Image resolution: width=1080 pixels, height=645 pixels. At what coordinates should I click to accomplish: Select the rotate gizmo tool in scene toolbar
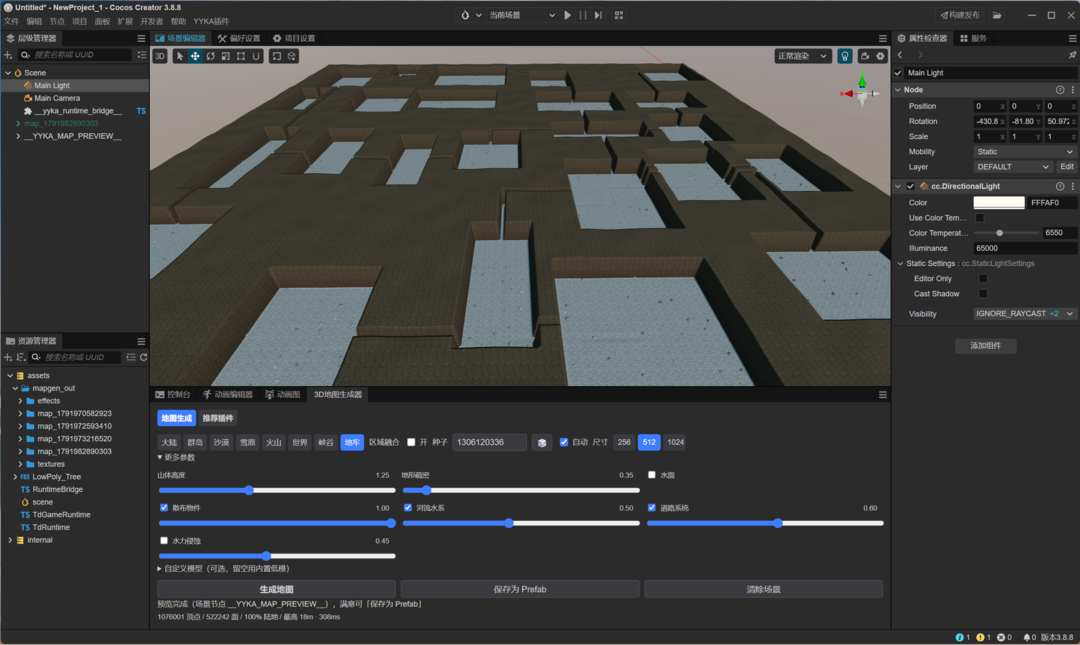coord(210,57)
